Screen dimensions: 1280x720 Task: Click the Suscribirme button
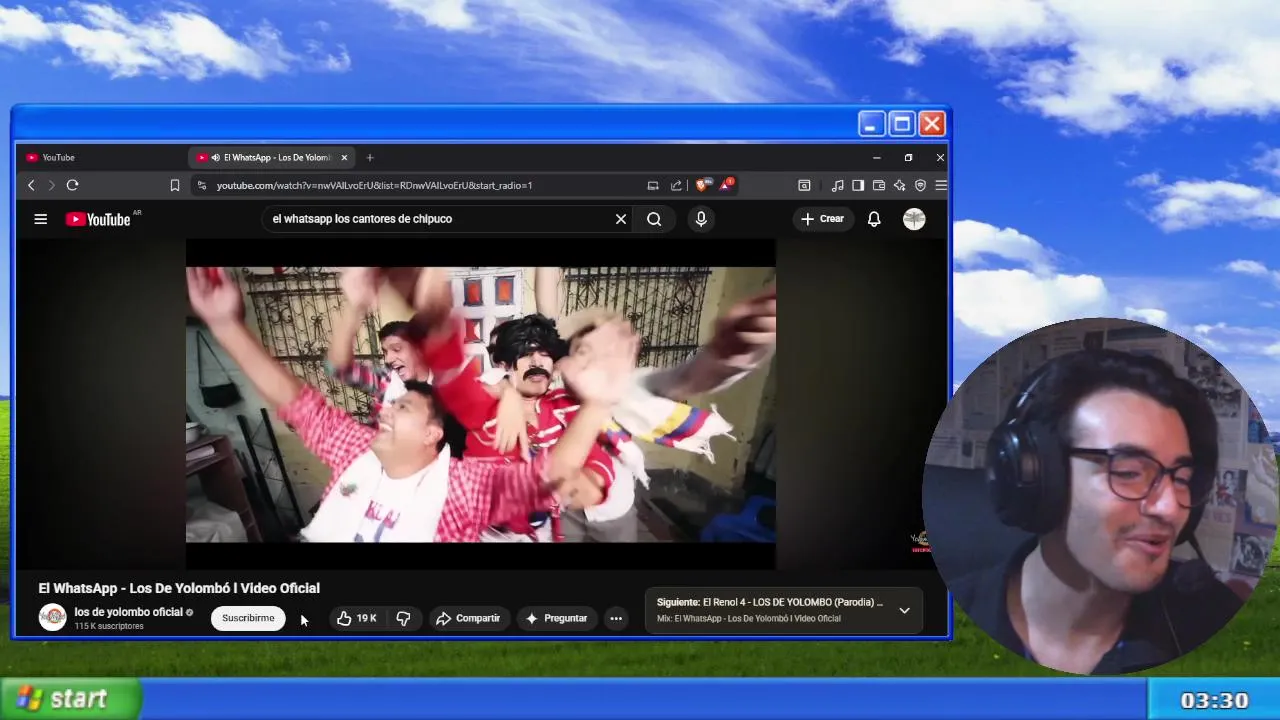point(248,618)
